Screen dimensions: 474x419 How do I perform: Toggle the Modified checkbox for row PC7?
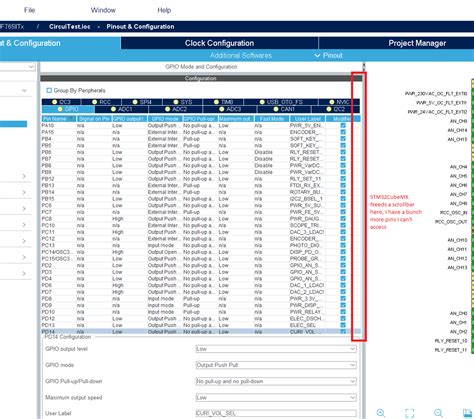tap(343, 212)
